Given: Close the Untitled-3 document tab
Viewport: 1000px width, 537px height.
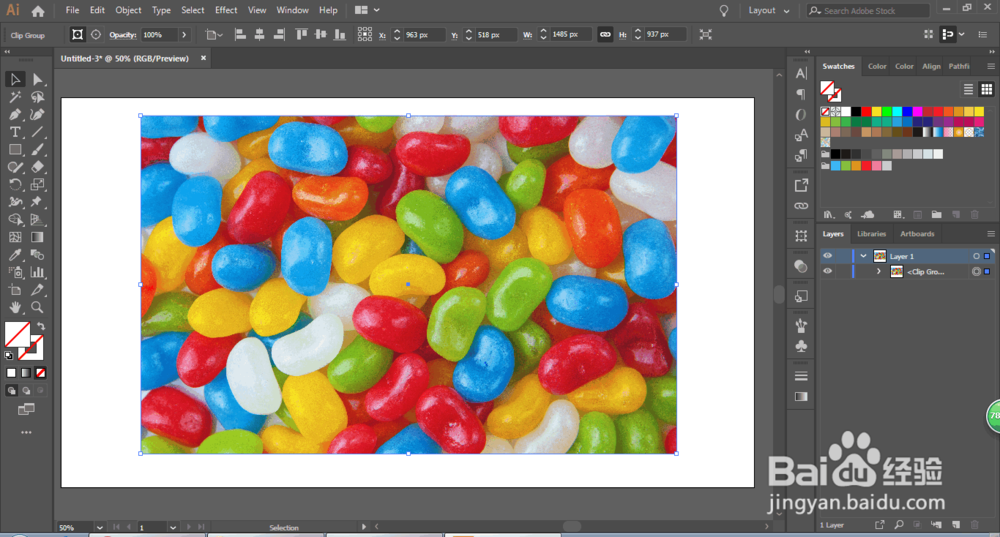Looking at the screenshot, I should [x=203, y=58].
